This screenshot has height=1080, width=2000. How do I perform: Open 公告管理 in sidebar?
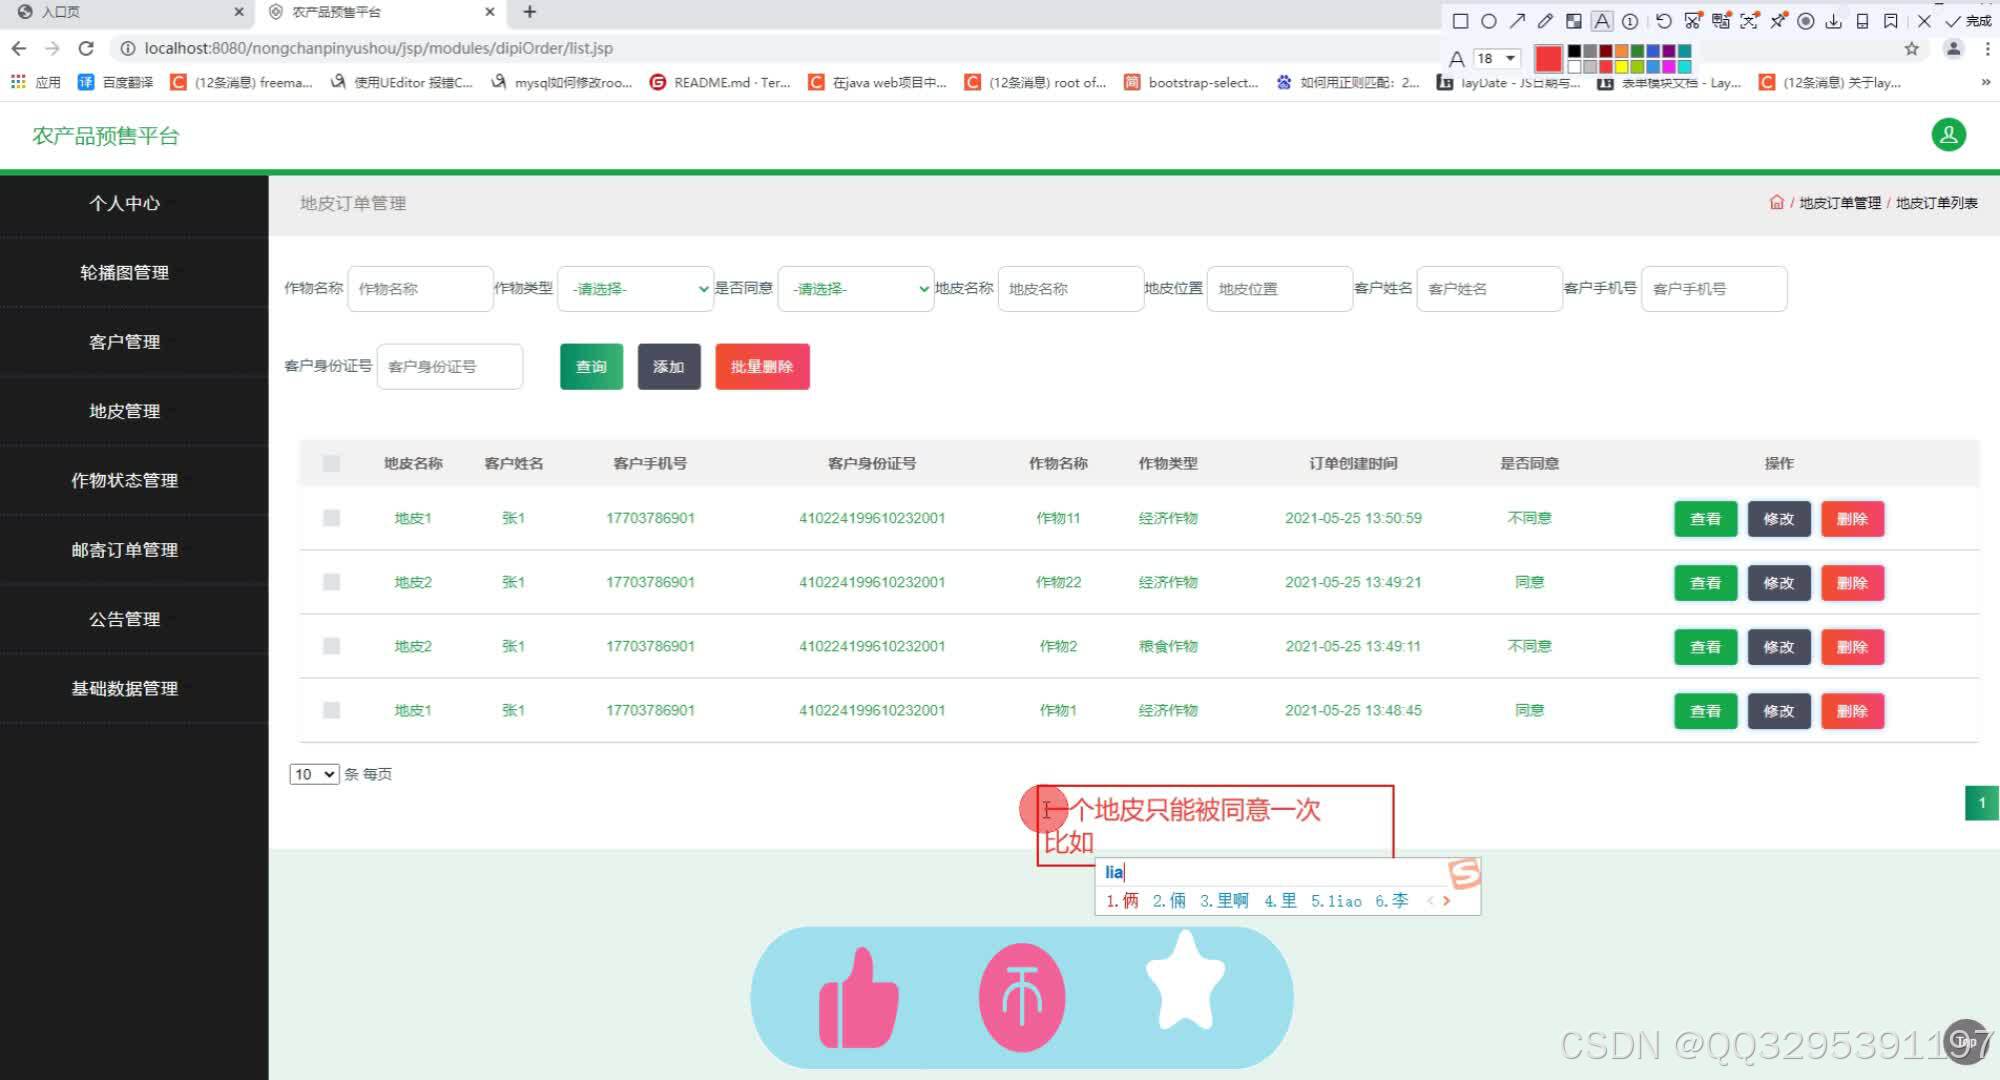(x=124, y=619)
